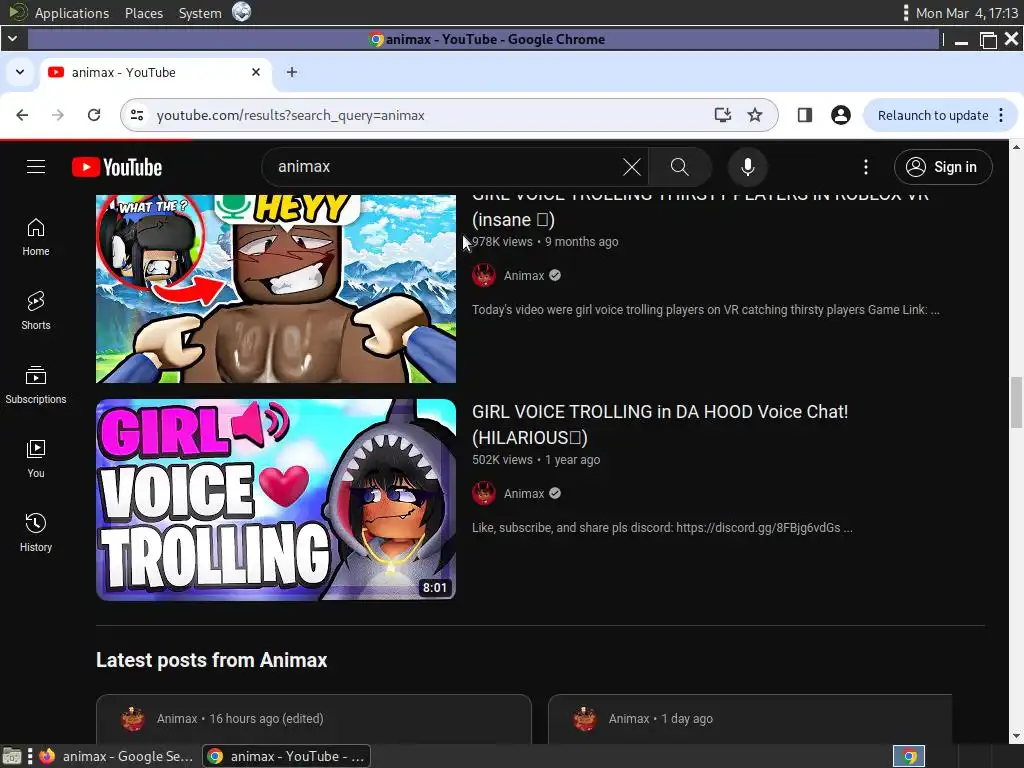Click the description mentioning discord.gg link
The image size is (1024, 768).
tap(662, 528)
